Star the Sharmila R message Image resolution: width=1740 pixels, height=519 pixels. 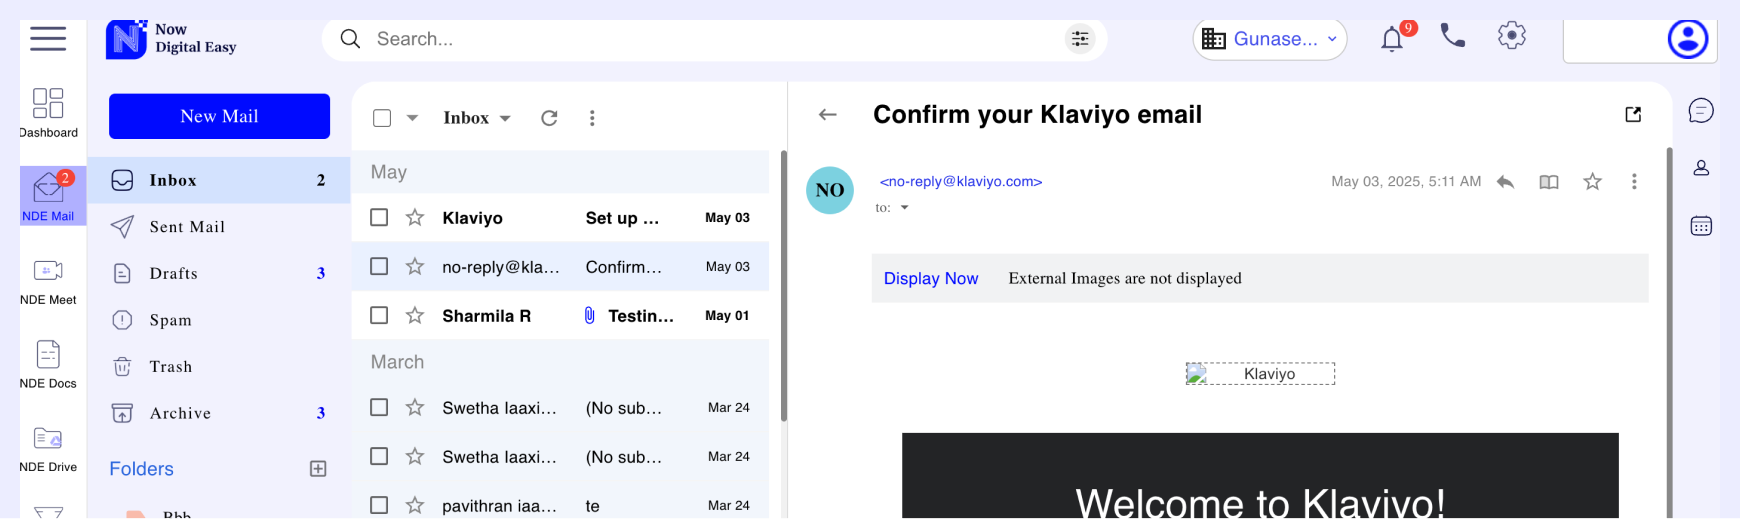[x=415, y=315]
